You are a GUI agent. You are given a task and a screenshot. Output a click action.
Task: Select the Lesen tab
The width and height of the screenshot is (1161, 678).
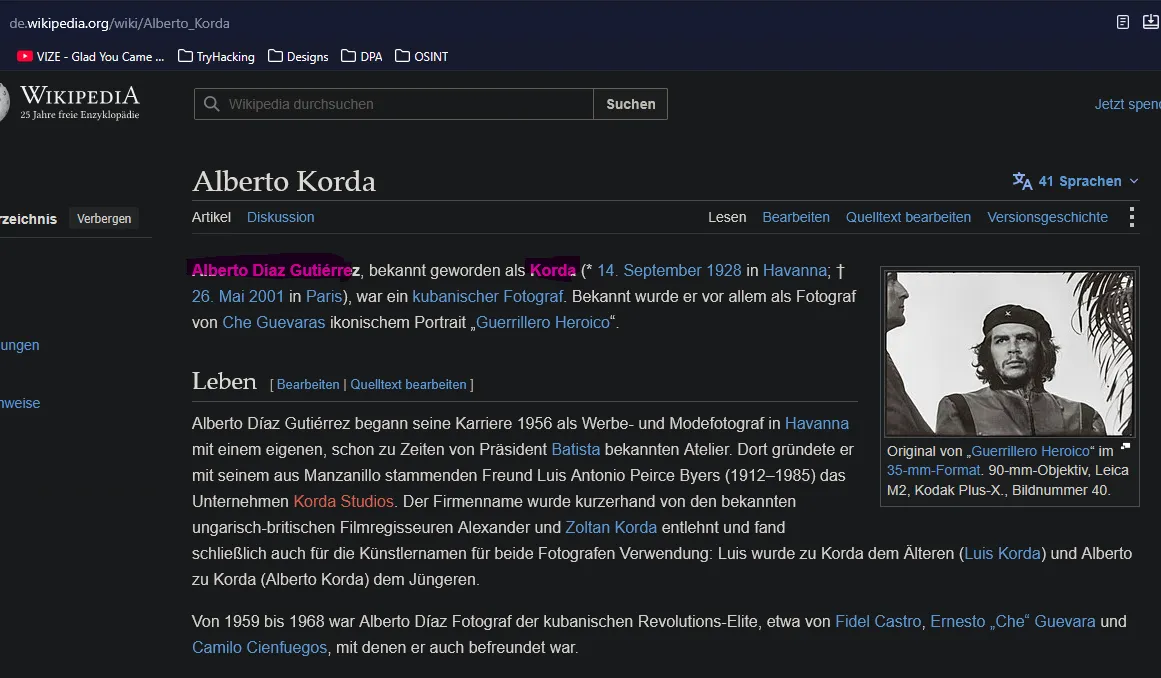[727, 217]
